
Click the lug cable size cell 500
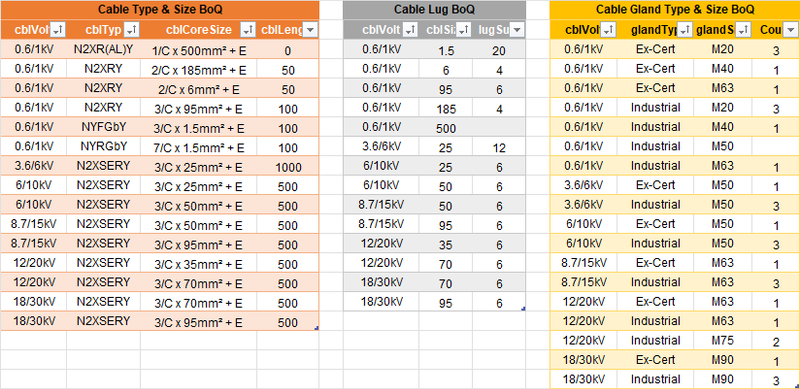(x=446, y=128)
